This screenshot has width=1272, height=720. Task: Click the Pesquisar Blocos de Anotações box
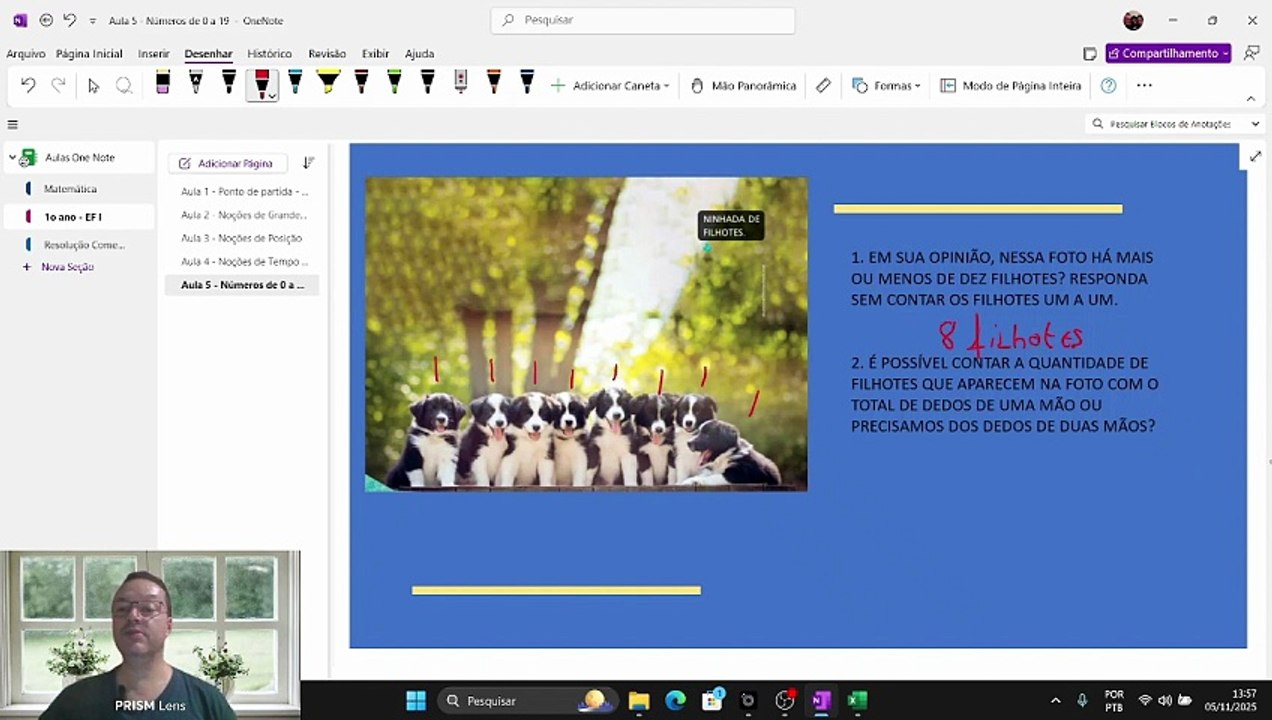1174,124
